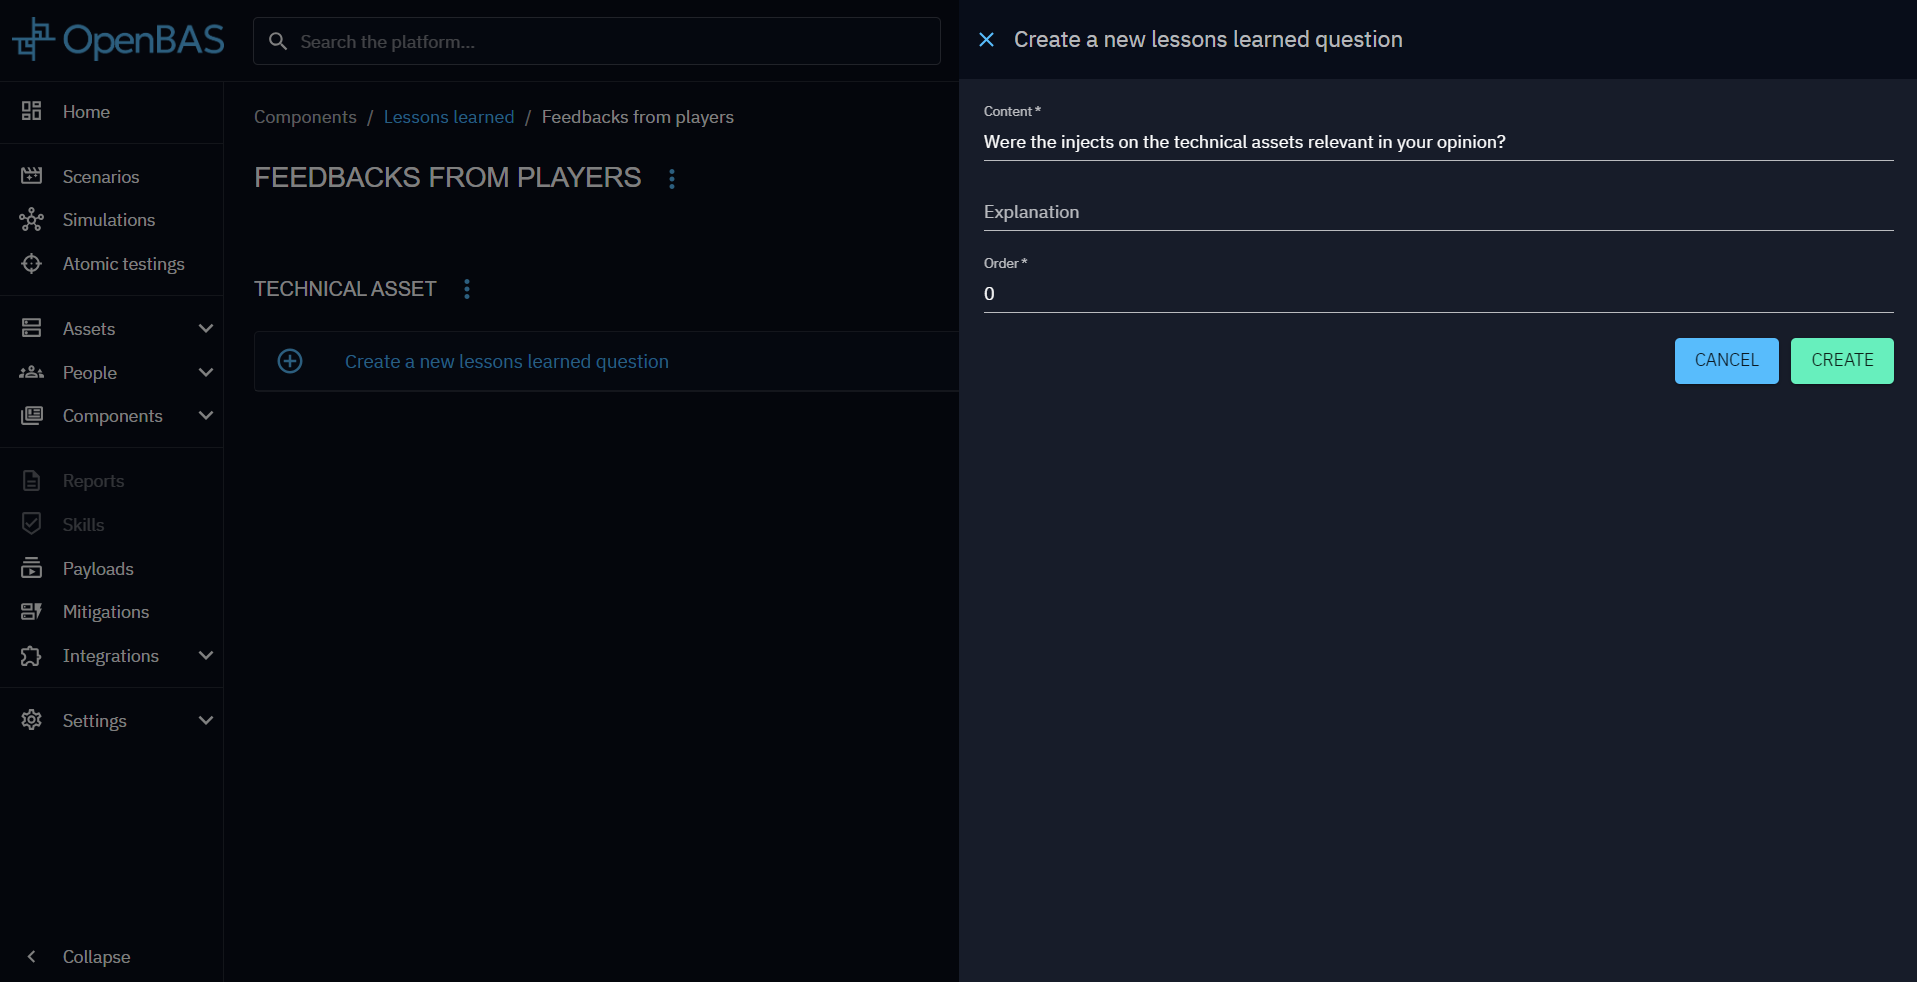Click the Simulations network icon

point(32,220)
